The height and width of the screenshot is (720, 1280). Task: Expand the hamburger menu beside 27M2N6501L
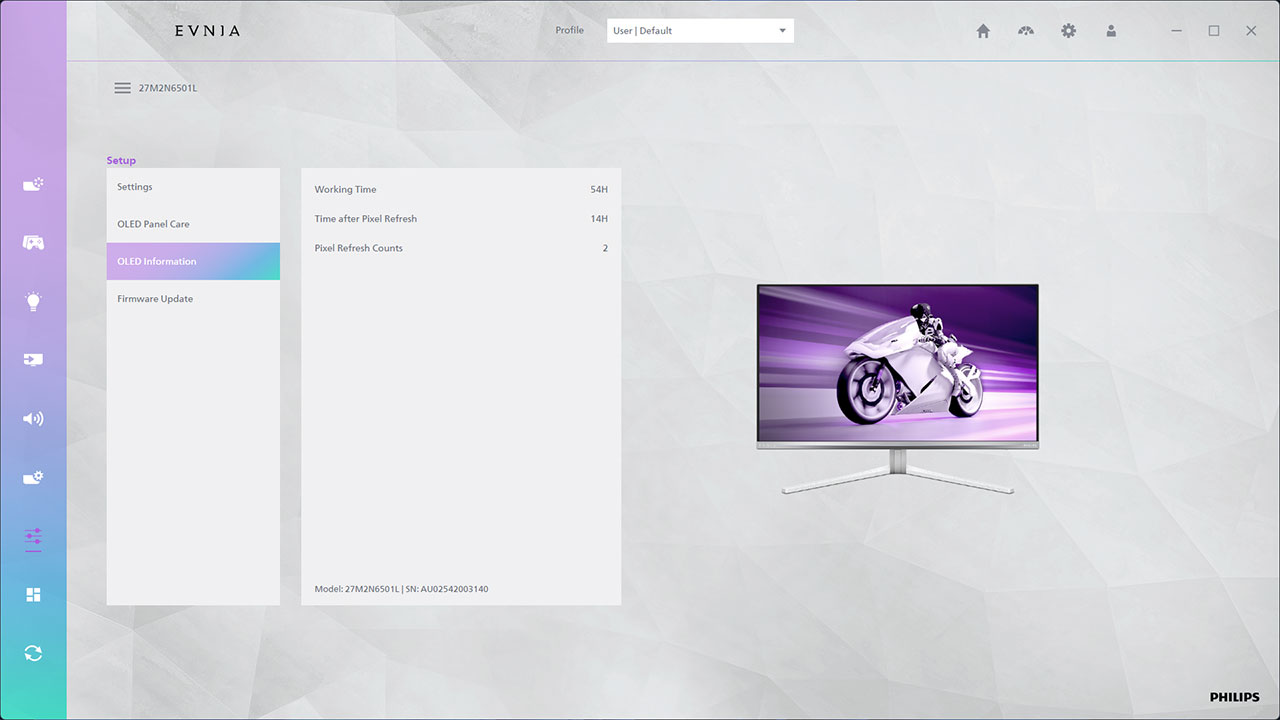click(x=122, y=88)
